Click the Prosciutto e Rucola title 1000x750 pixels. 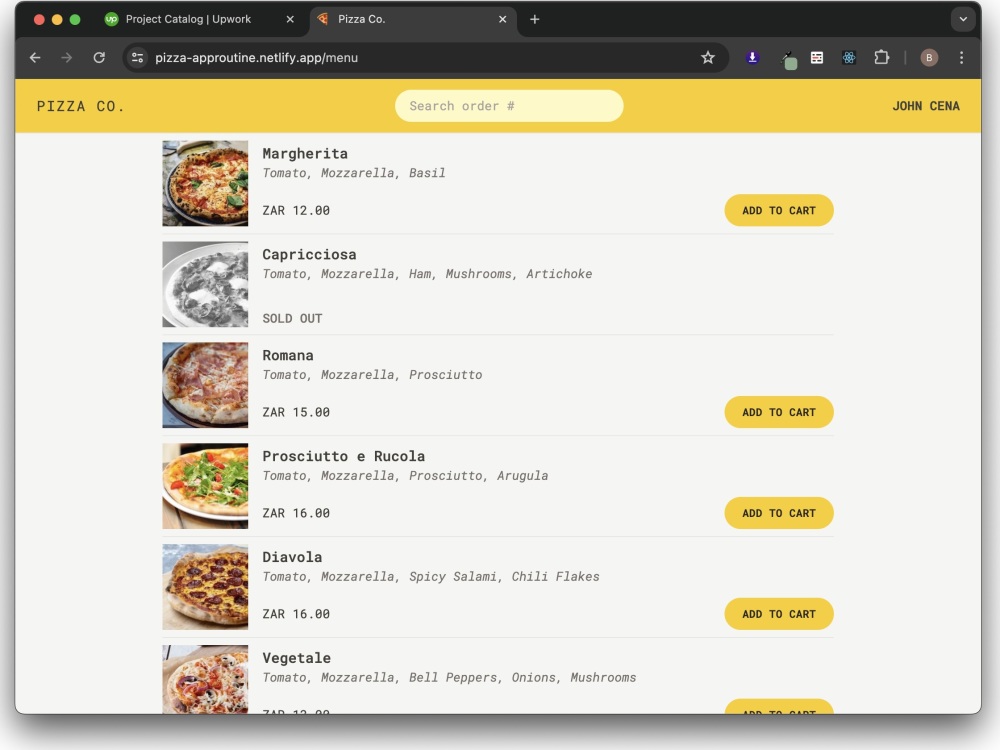pyautogui.click(x=344, y=457)
